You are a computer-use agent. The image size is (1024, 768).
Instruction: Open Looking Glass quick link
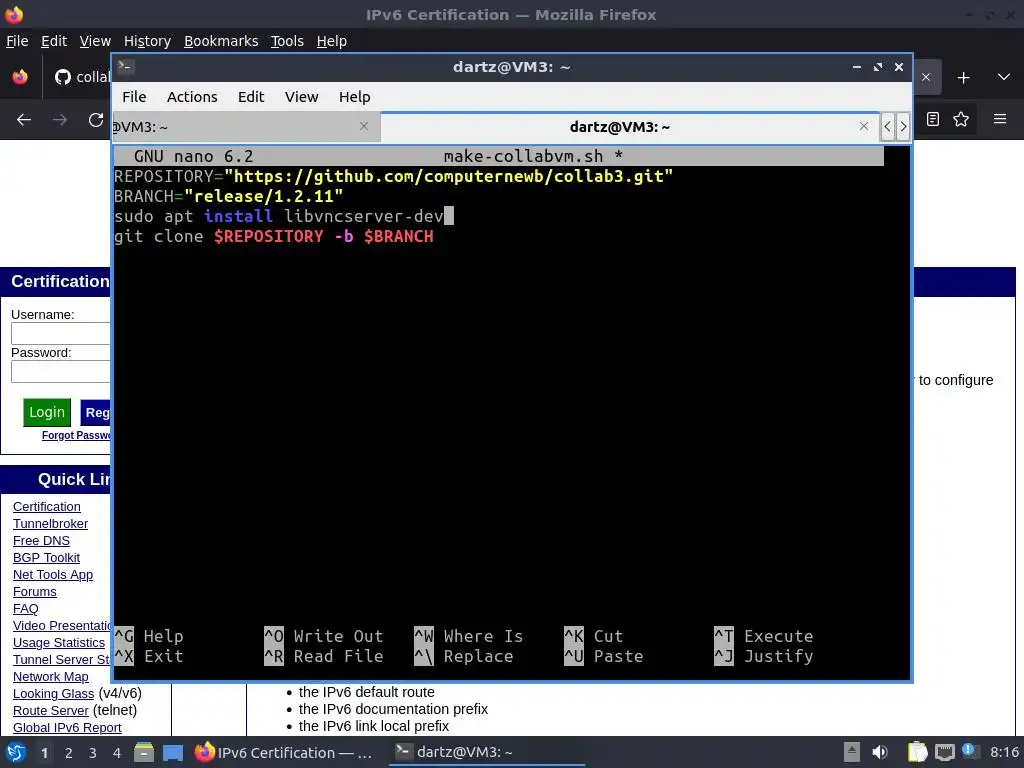[x=54, y=694]
